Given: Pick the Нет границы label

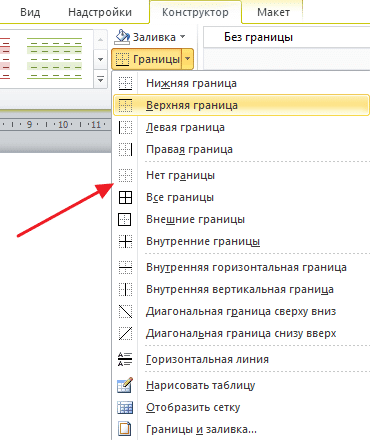Looking at the screenshot, I should point(180,175).
